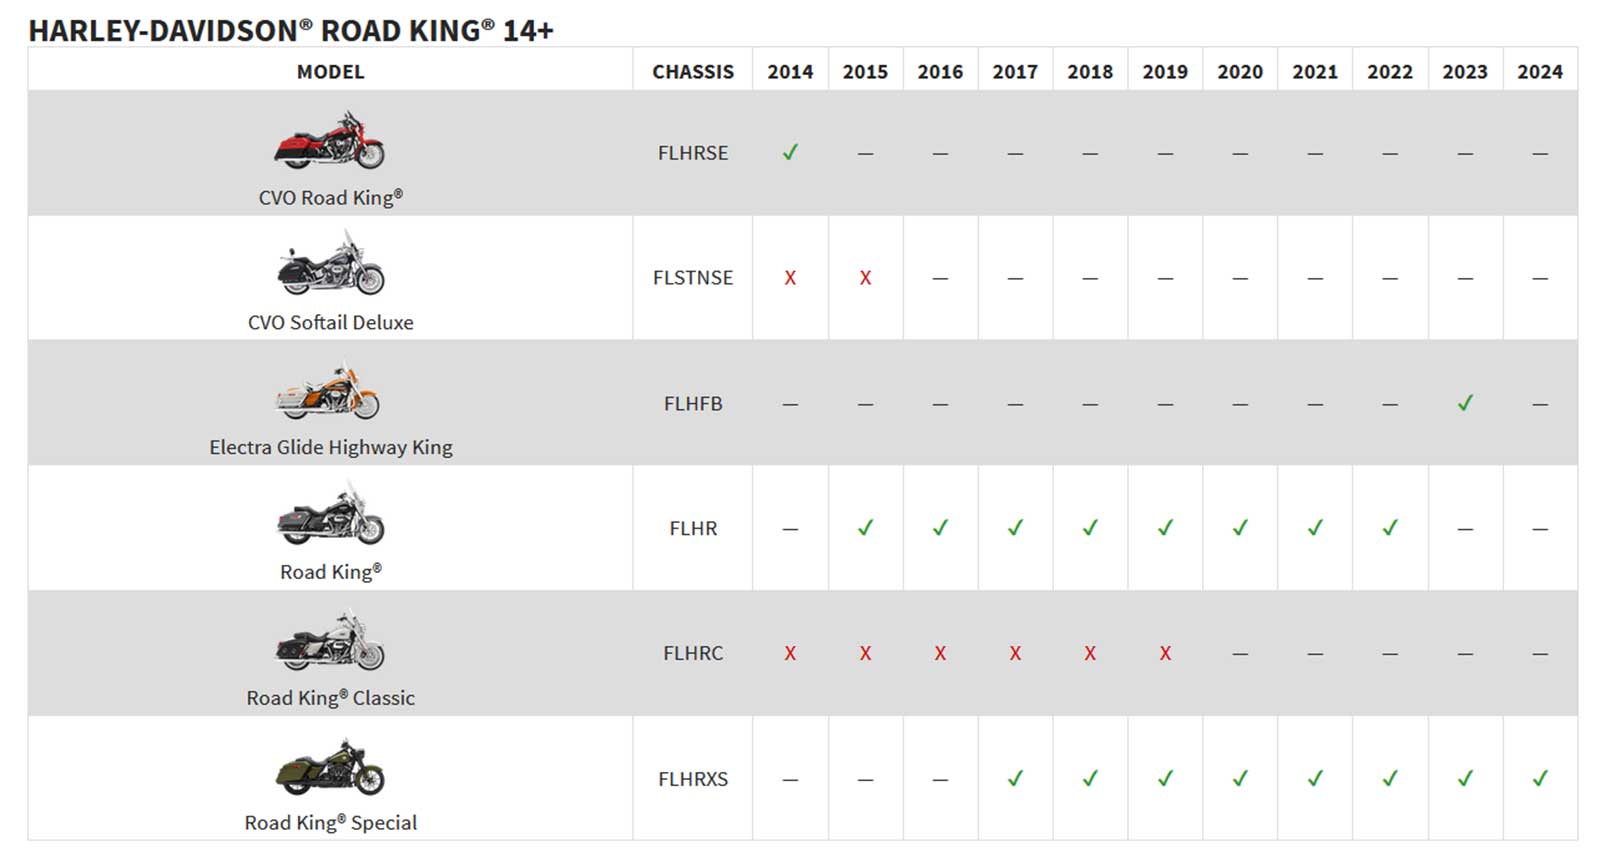The height and width of the screenshot is (867, 1600).
Task: Select the 2020 year column header
Action: tap(1240, 72)
